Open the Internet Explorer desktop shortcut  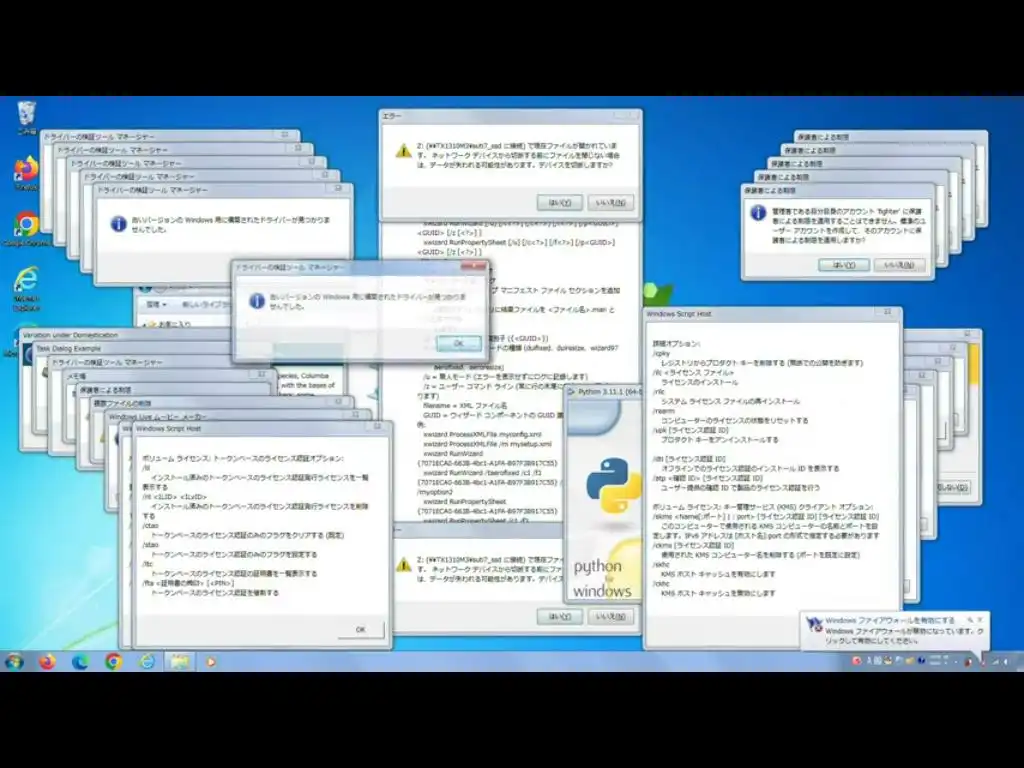[26, 280]
